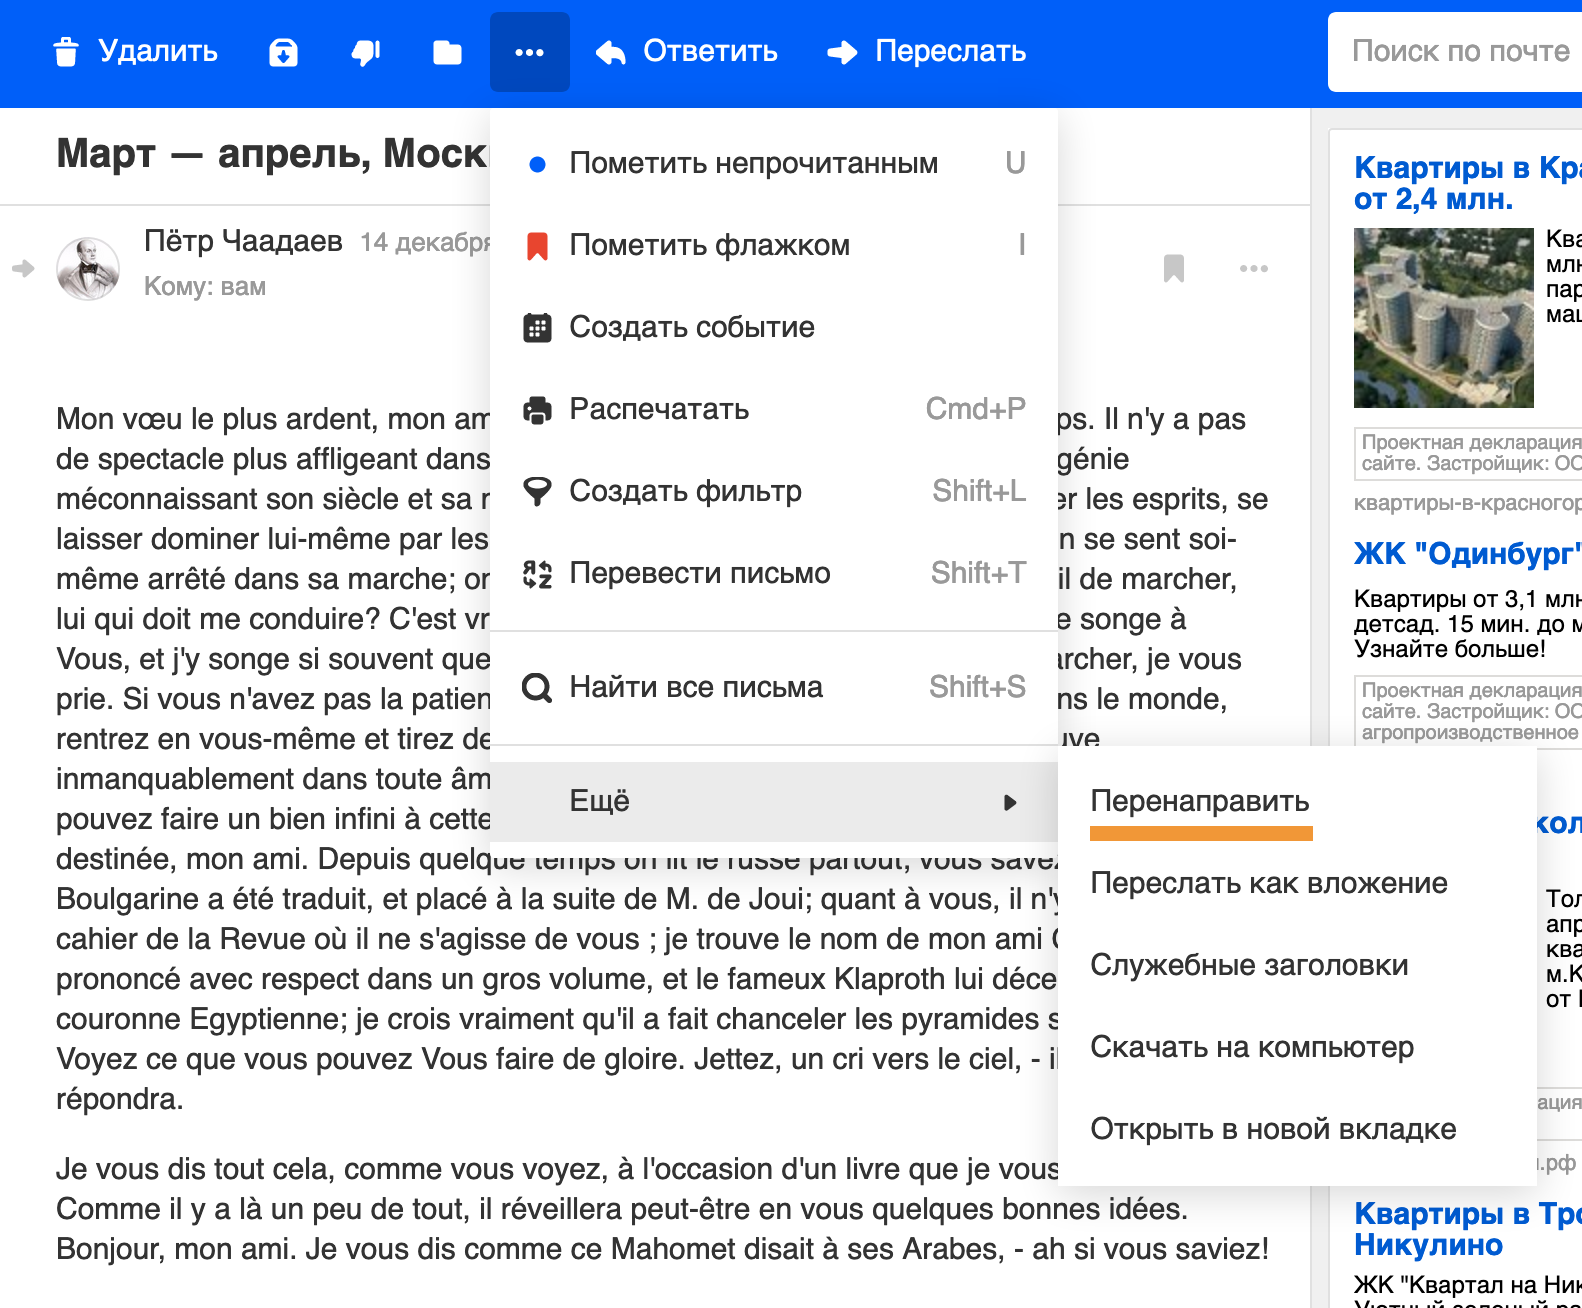1582x1308 pixels.
Task: Click Переслать как вложение in submenu
Action: point(1297,883)
